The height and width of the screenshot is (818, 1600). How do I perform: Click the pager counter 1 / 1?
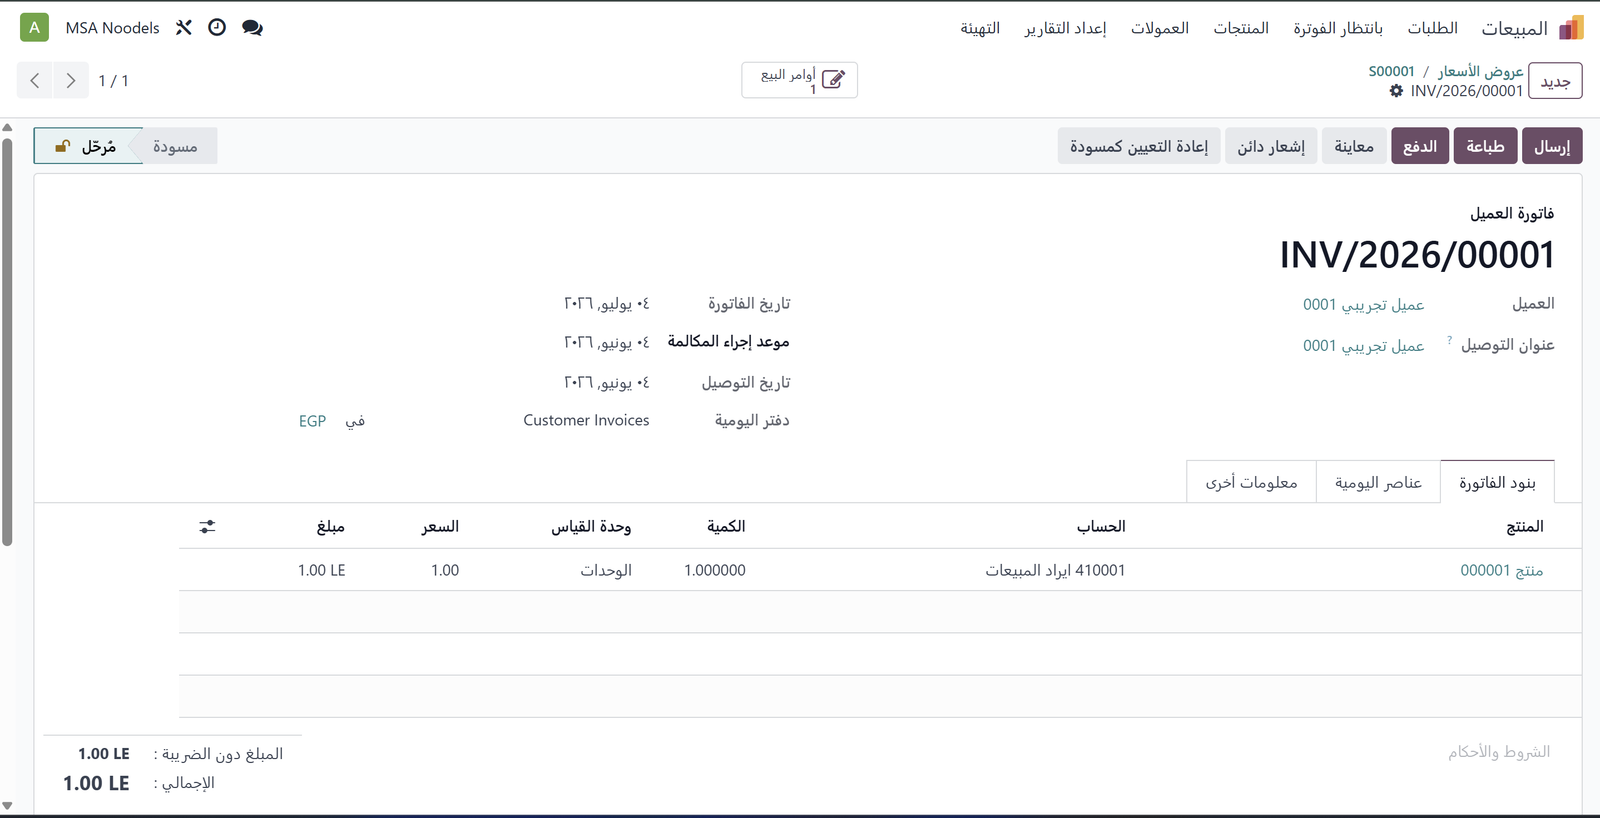pyautogui.click(x=113, y=81)
